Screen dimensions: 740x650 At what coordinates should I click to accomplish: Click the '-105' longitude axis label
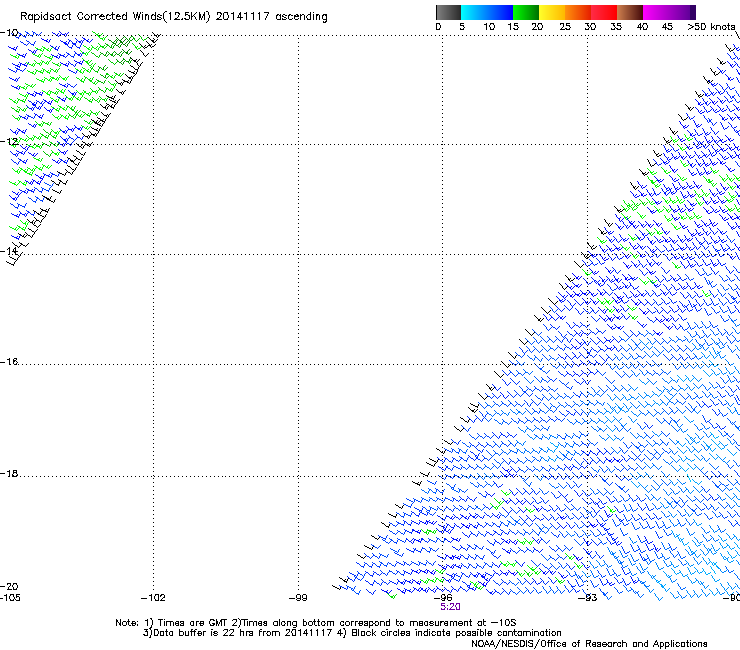(x=10, y=598)
